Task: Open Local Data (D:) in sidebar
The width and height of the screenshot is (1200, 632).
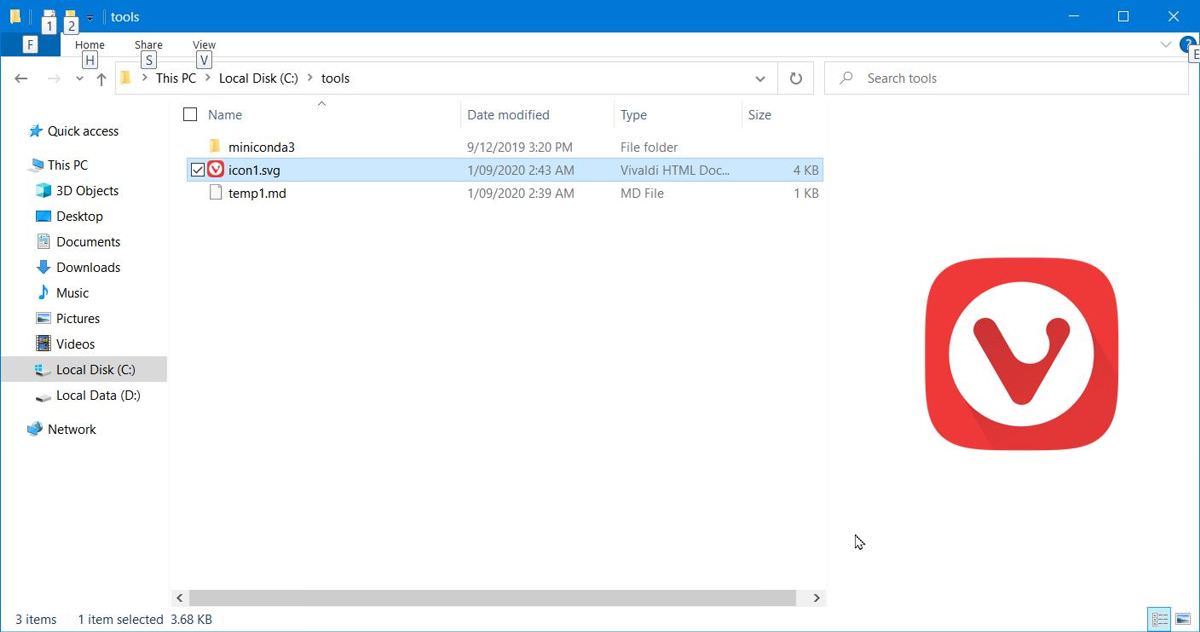Action: (x=98, y=395)
